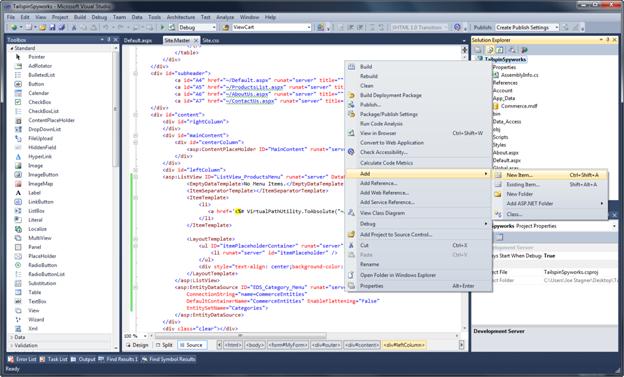Switch editor to Split view
This screenshot has width=624, height=377.
164,345
